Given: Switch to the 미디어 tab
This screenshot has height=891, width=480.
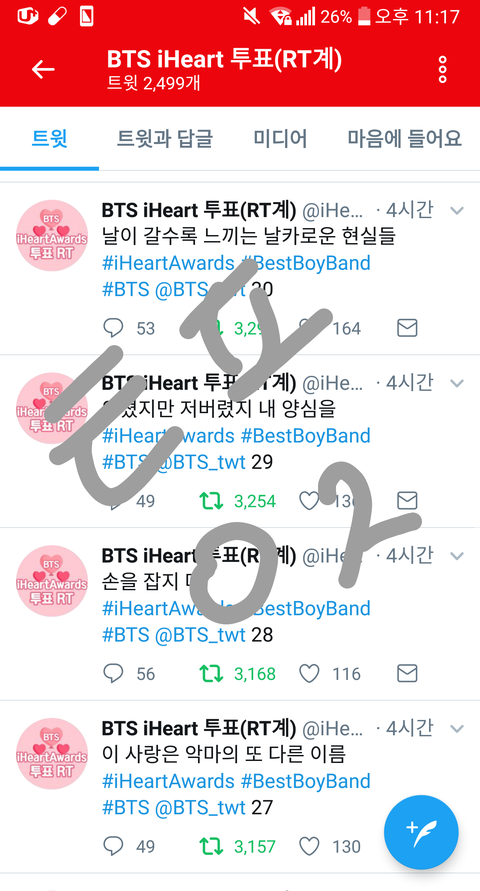Looking at the screenshot, I should pos(280,138).
